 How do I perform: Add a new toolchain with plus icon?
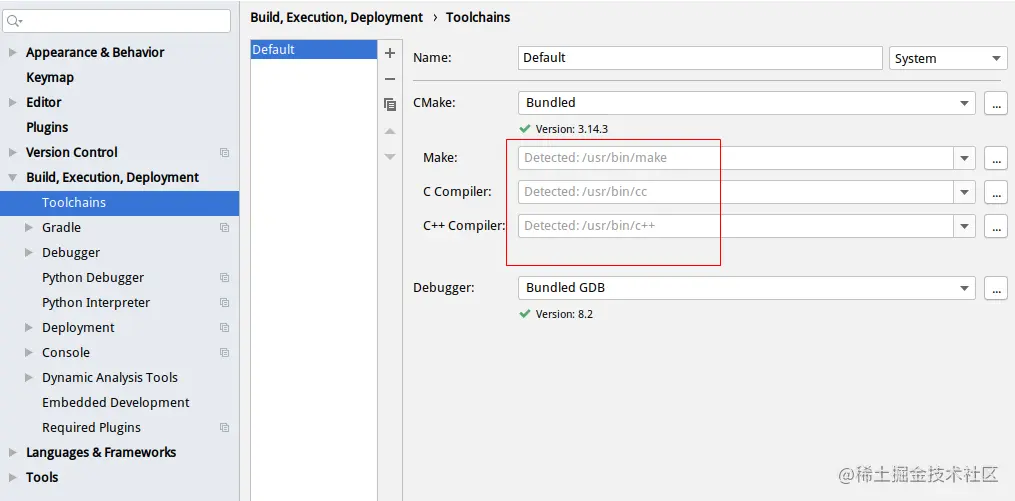click(x=390, y=53)
